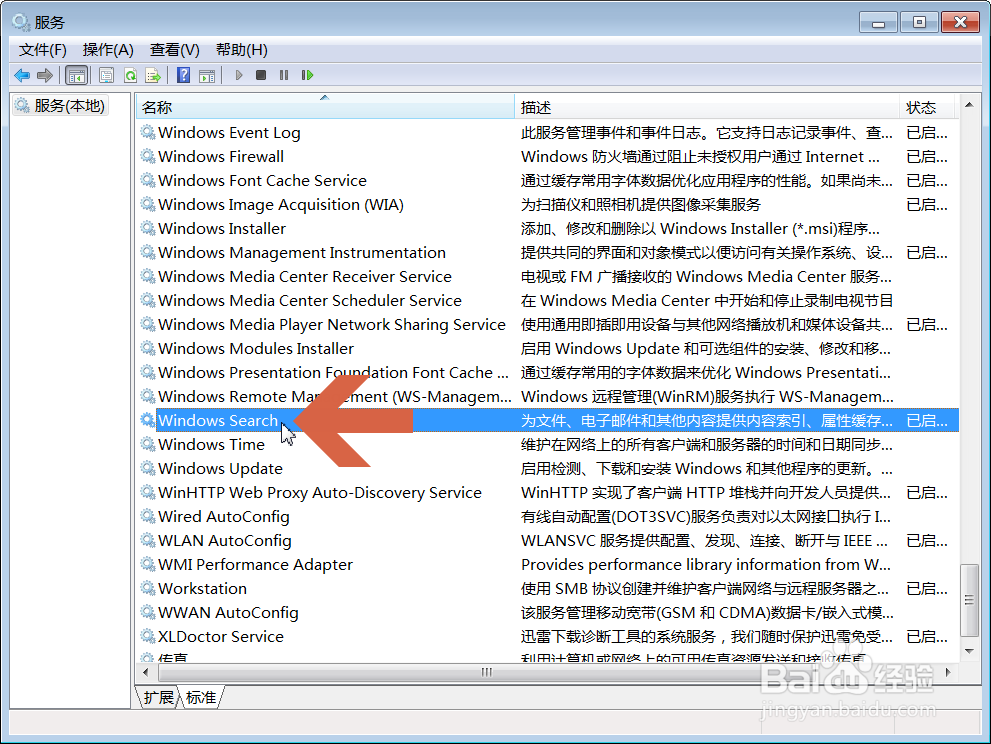The width and height of the screenshot is (991, 744).
Task: Select the Workstation service
Action: pos(547,589)
